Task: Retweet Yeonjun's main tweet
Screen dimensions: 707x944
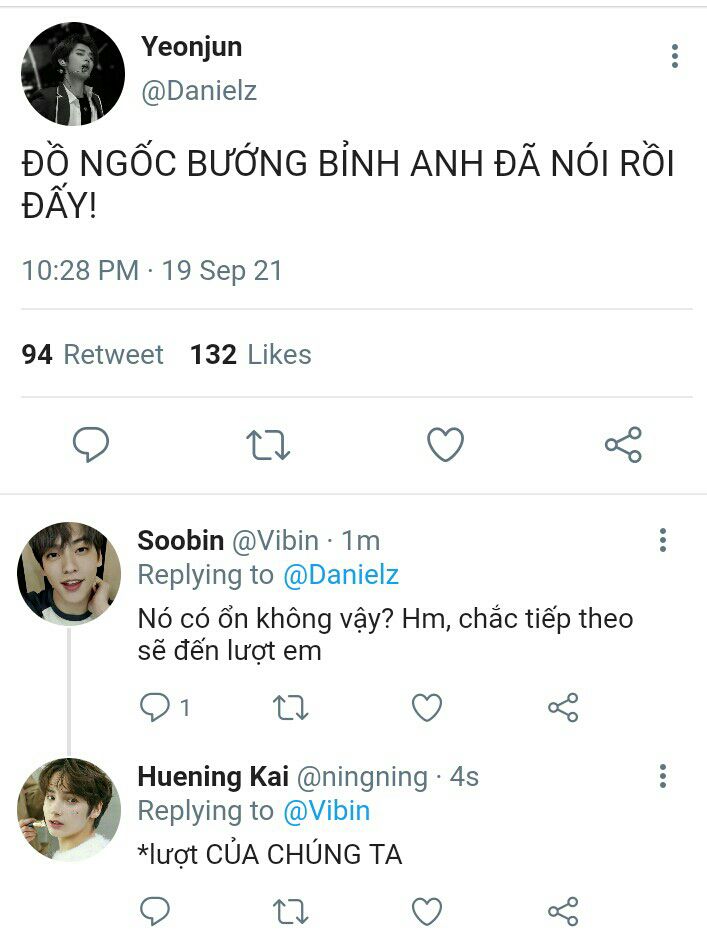Action: click(268, 444)
